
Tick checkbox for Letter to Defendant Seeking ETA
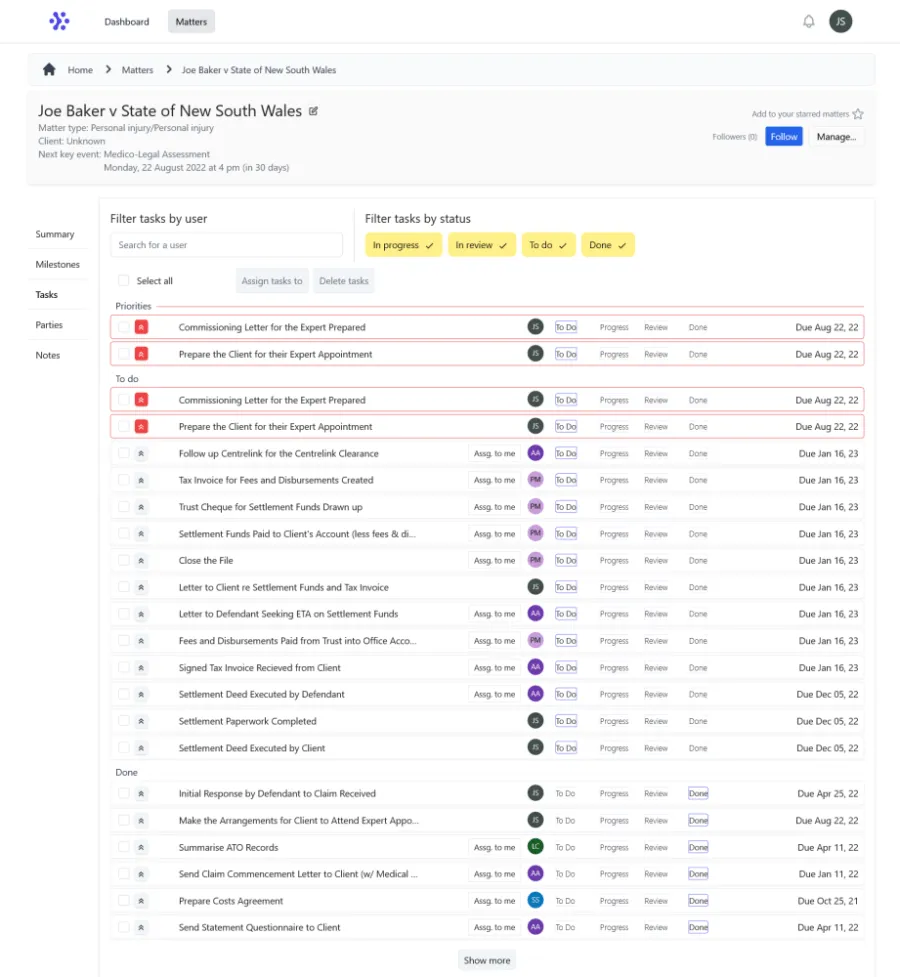coord(123,614)
